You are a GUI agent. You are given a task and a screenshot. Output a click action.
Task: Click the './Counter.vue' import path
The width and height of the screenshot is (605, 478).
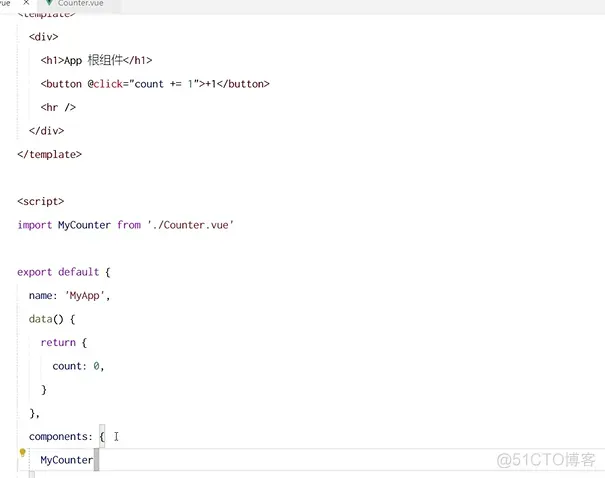[x=191, y=225]
